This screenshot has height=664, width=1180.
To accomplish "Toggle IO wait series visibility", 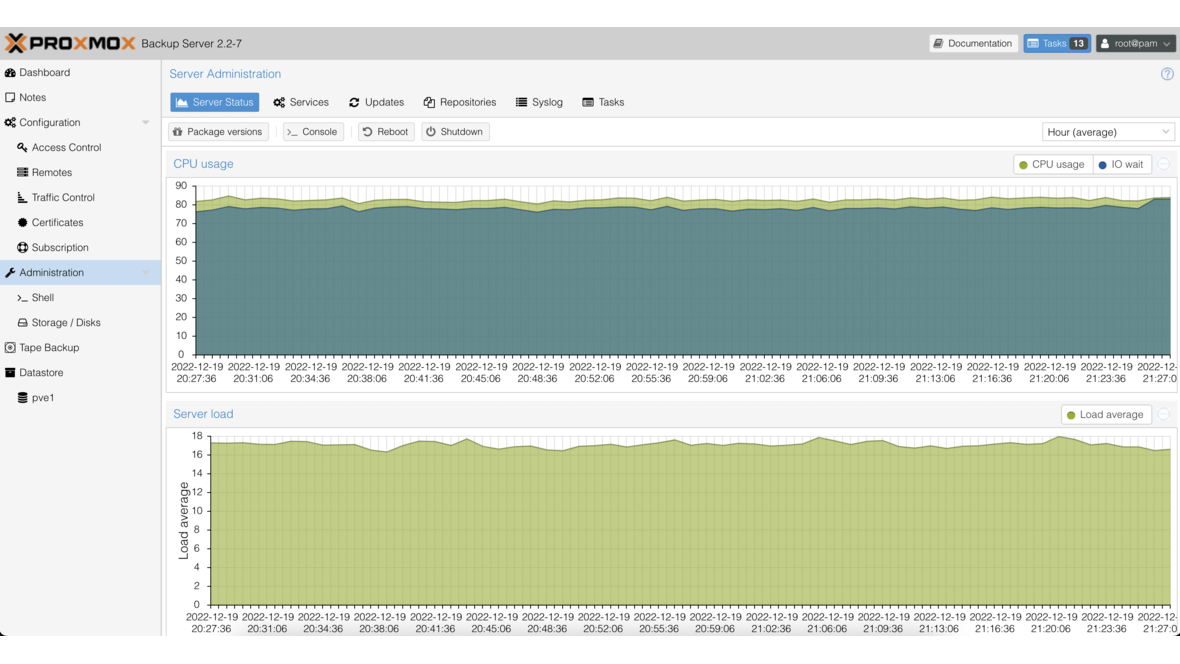I will 1122,164.
